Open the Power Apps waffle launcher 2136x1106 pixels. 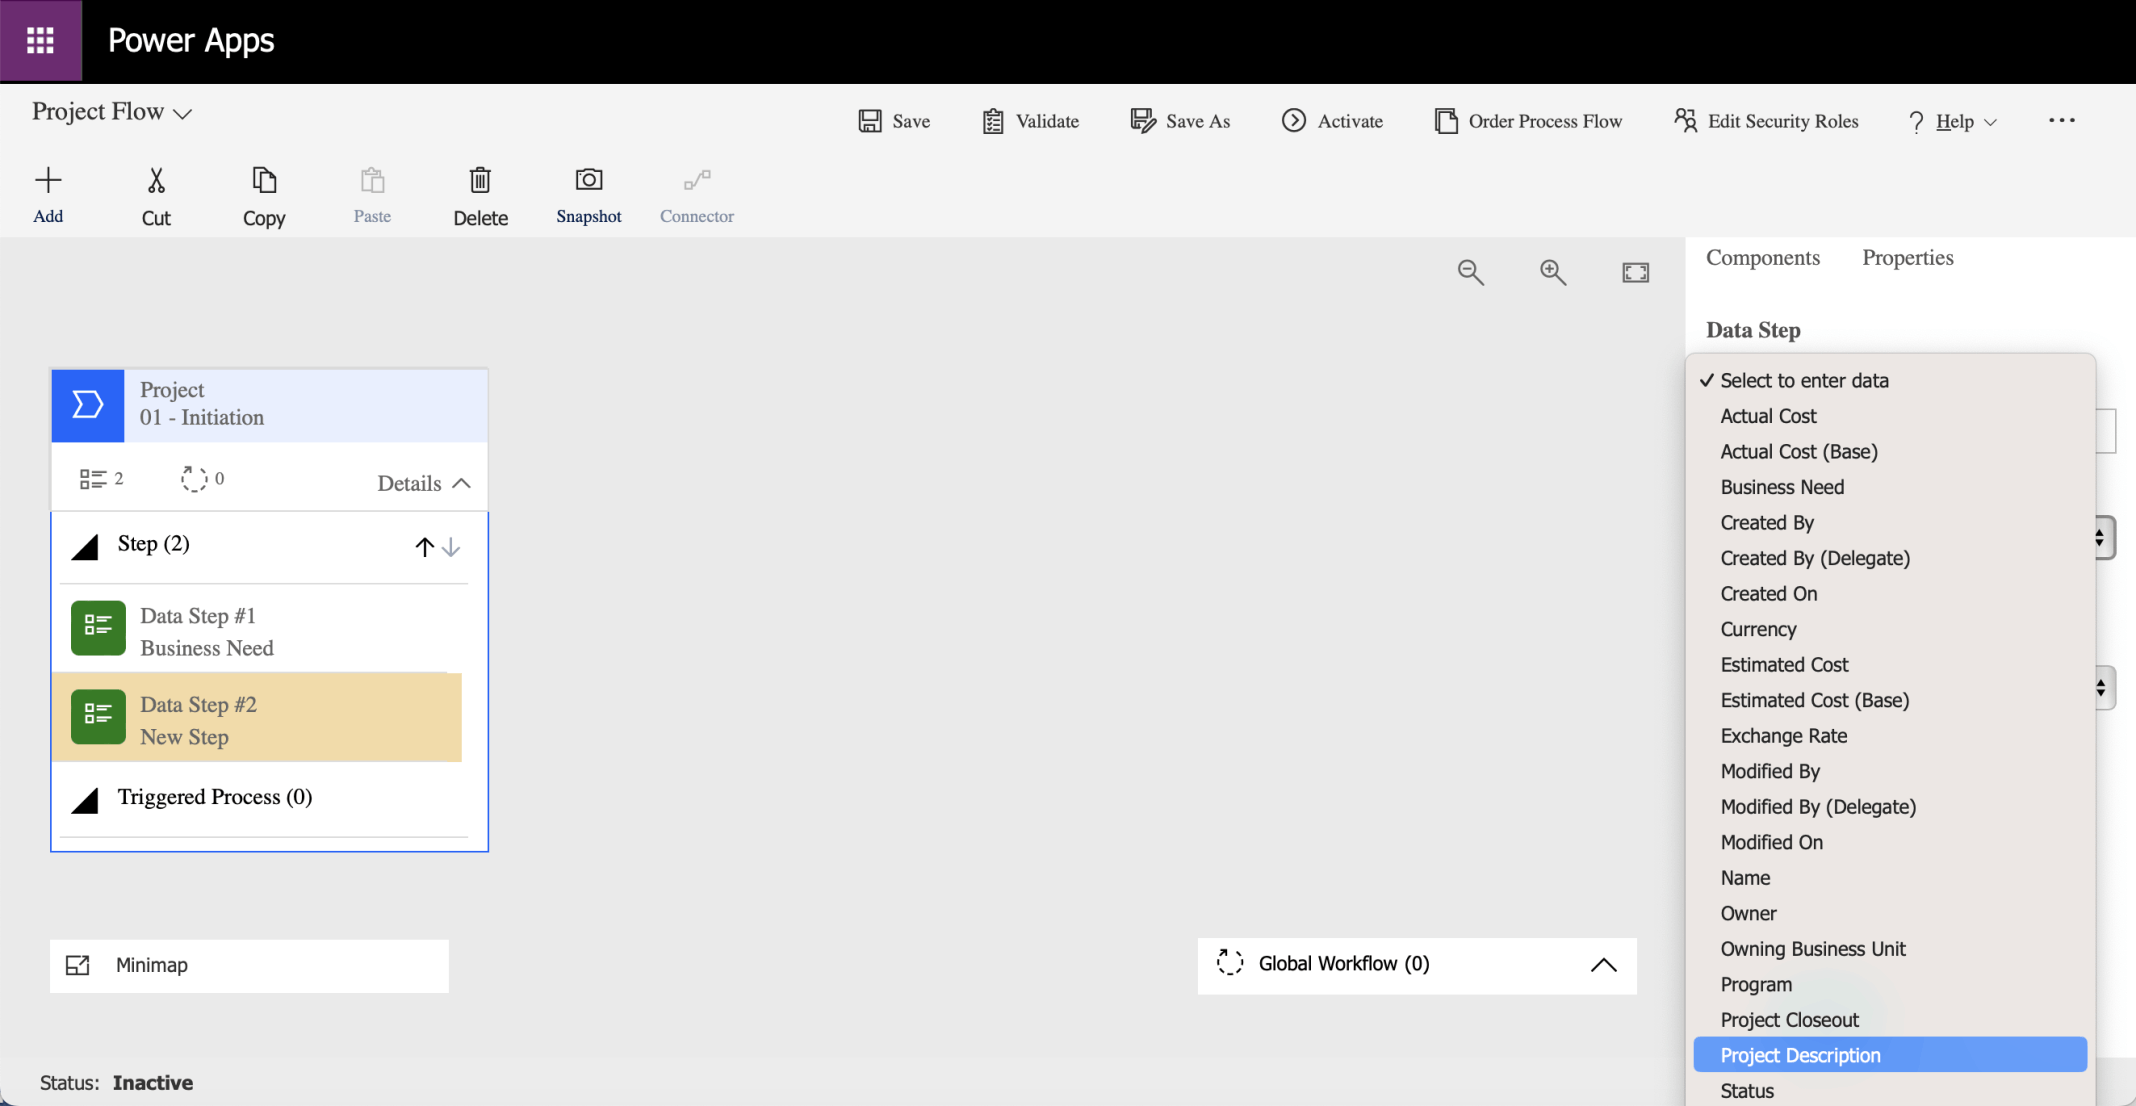tap(40, 40)
